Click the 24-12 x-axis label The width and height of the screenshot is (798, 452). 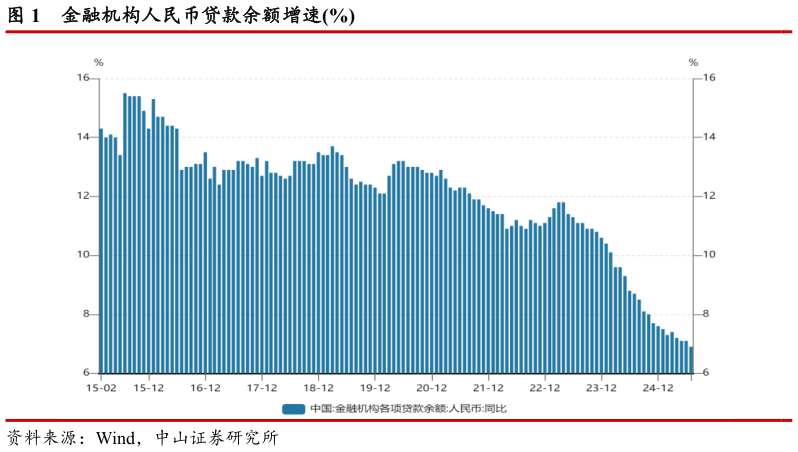click(x=657, y=387)
